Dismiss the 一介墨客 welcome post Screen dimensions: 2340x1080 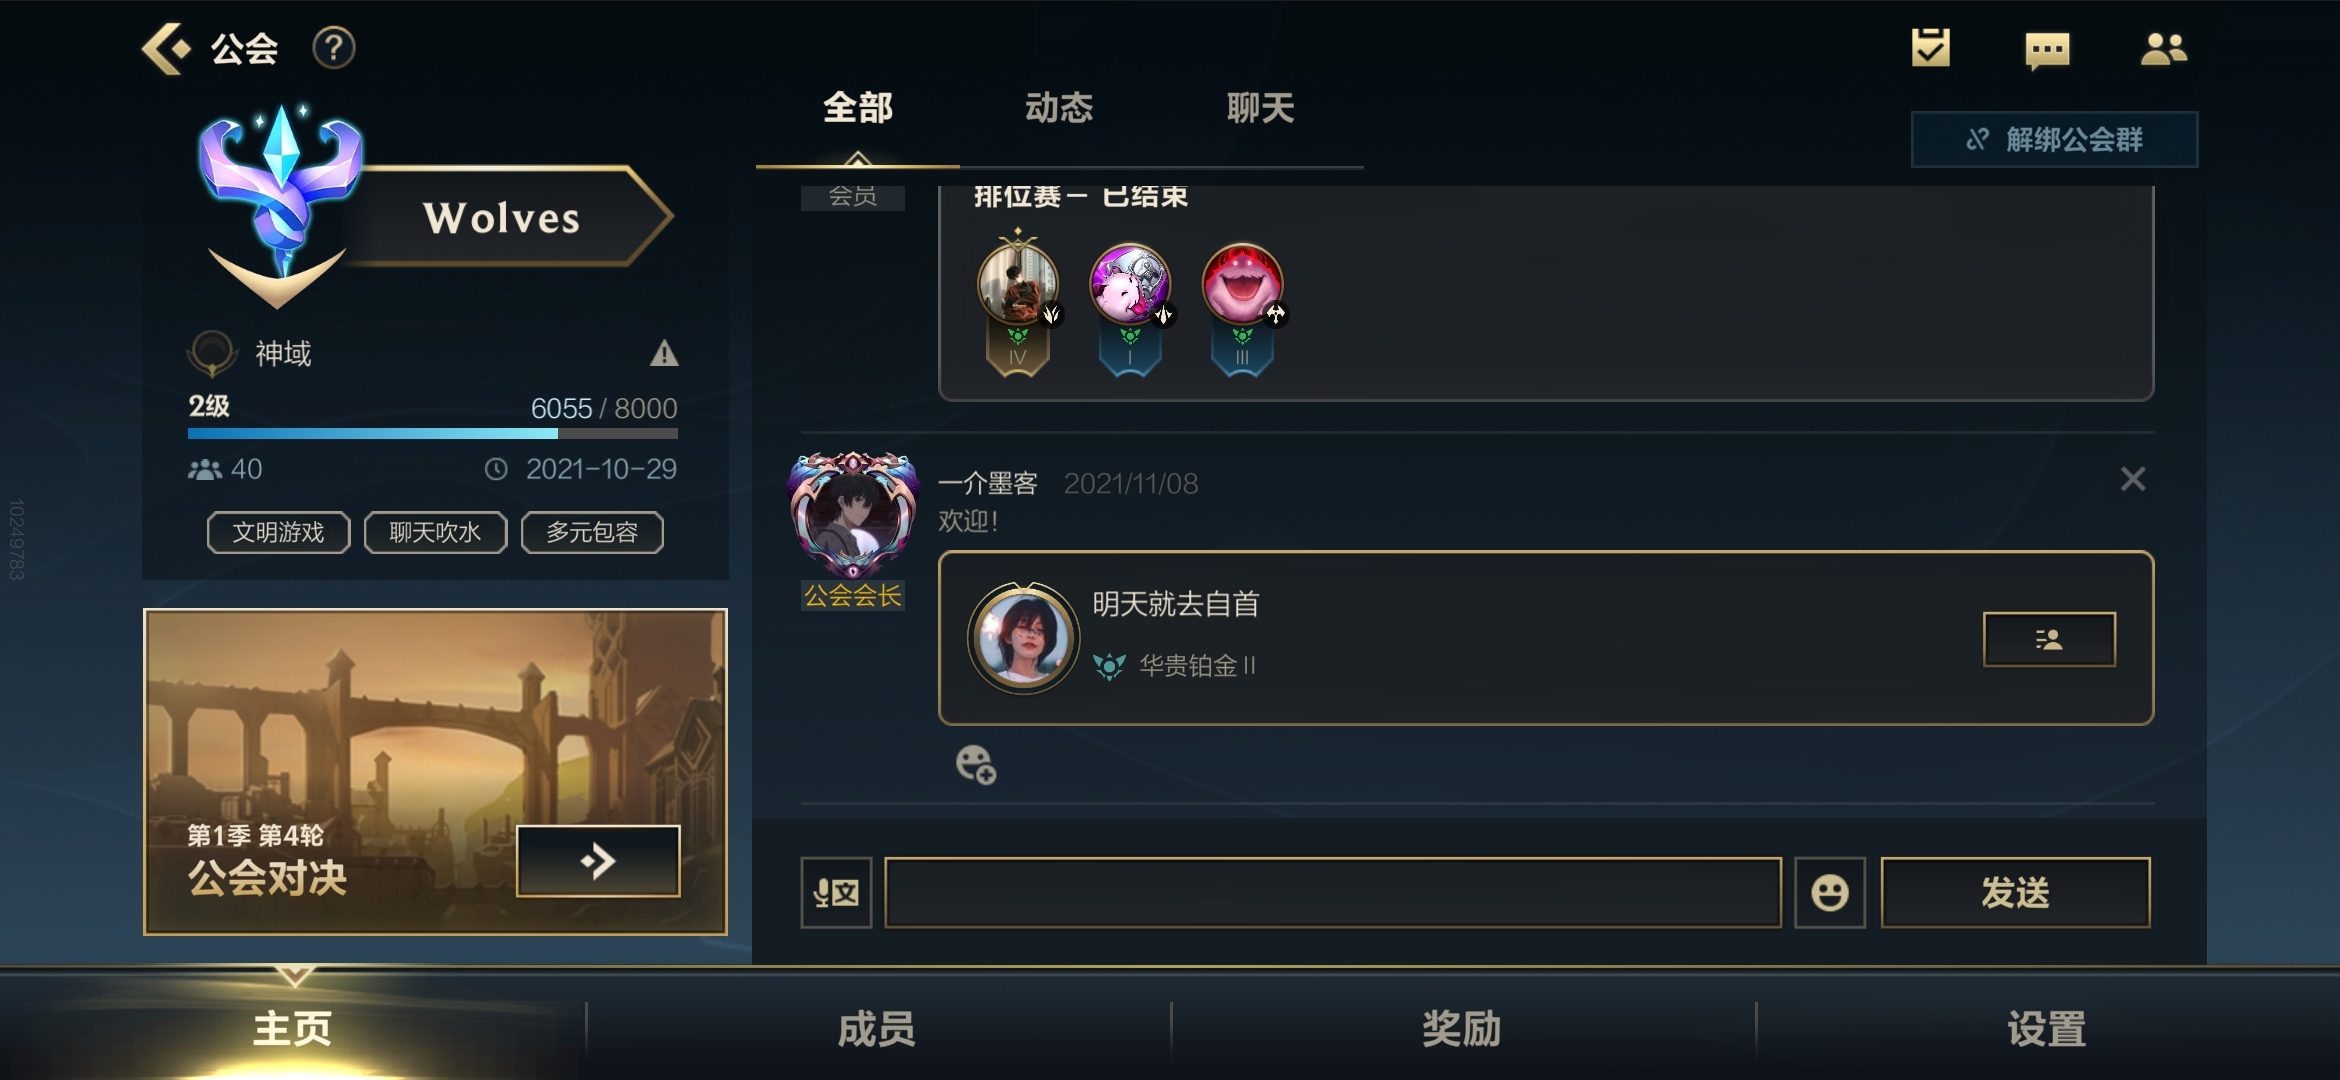[x=2132, y=479]
